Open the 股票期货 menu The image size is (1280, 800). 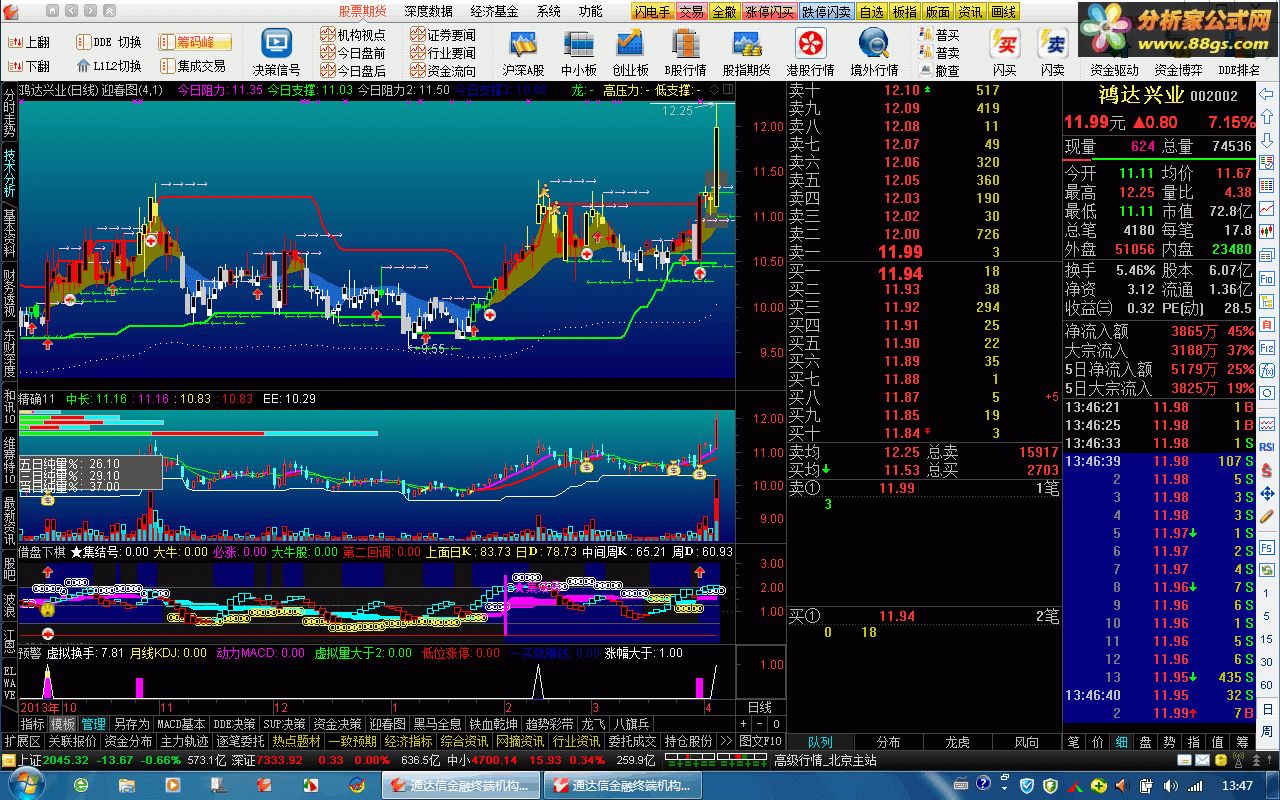(362, 12)
